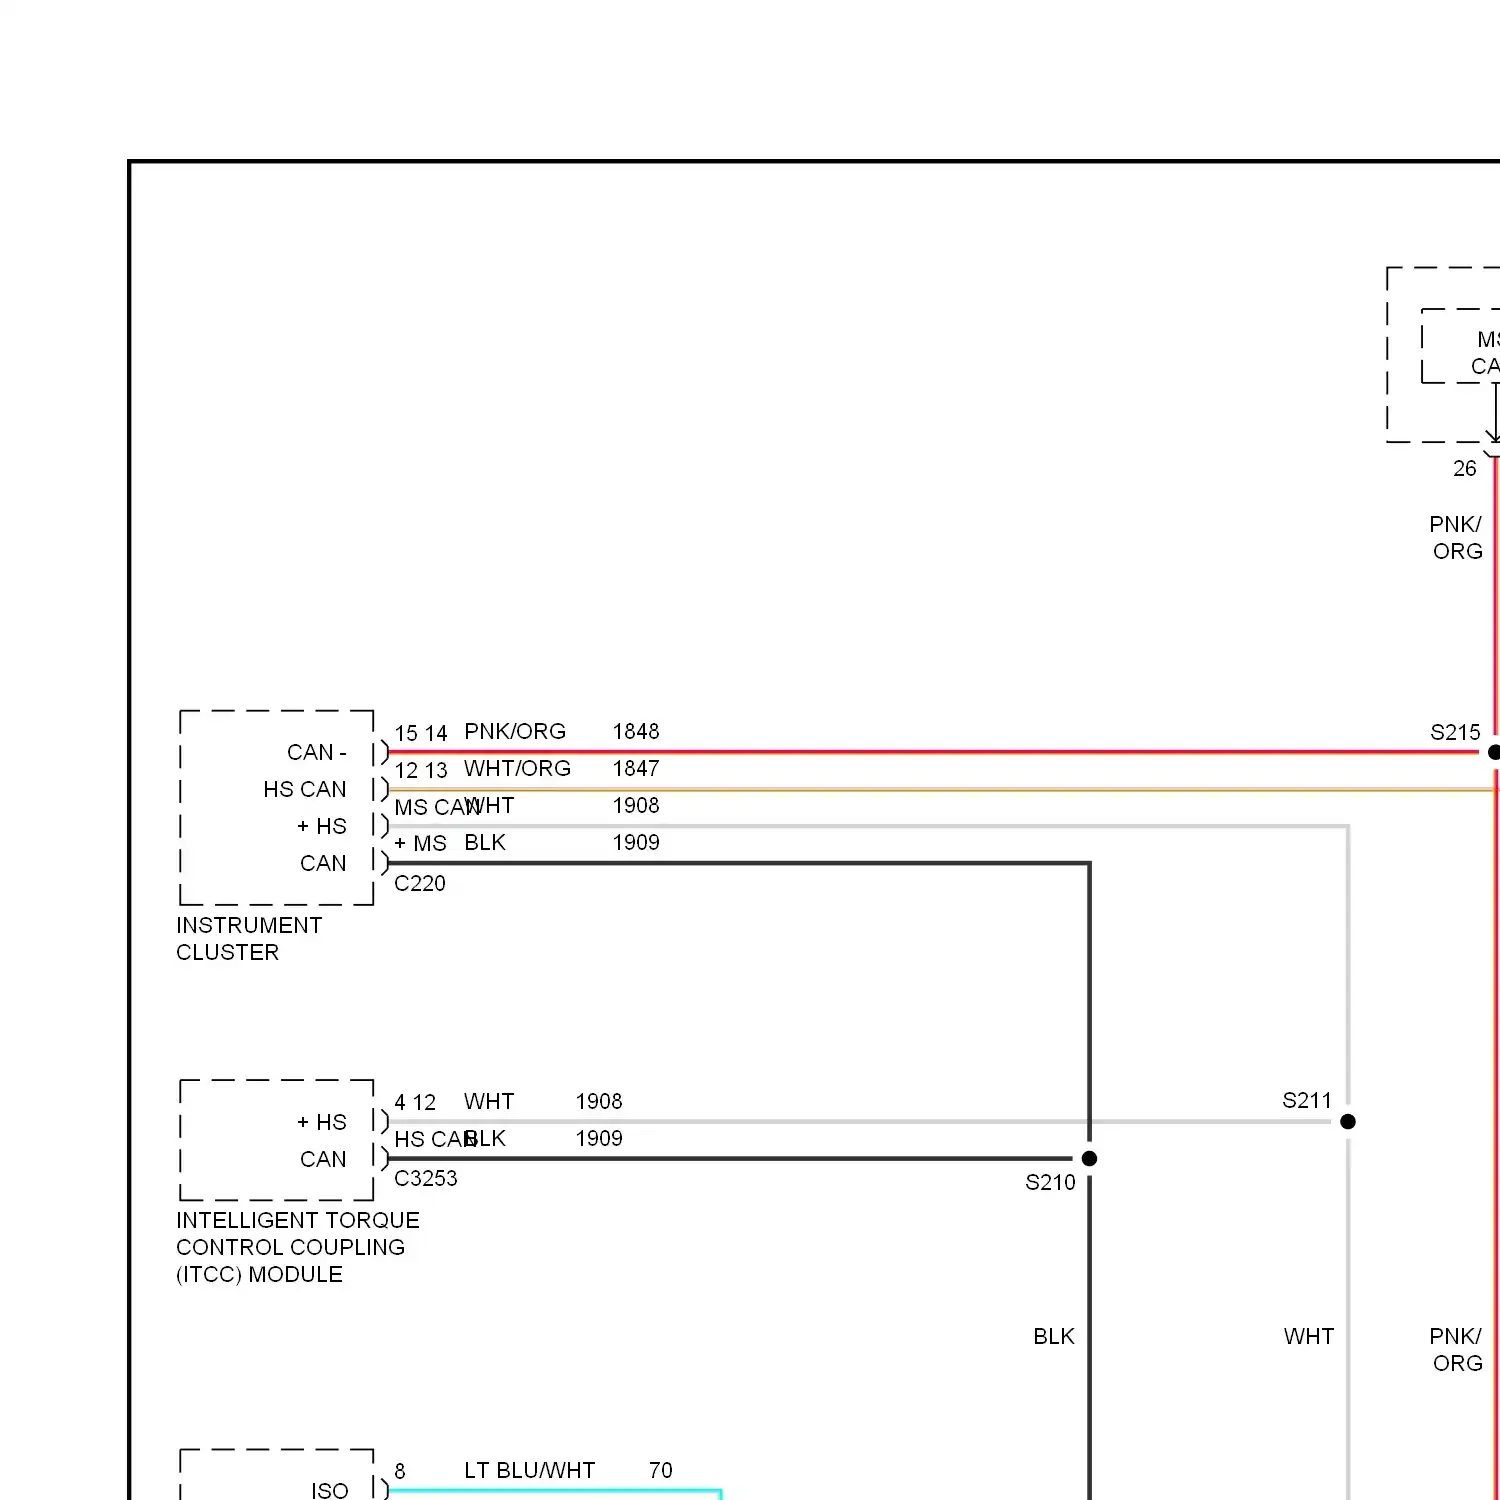Viewport: 1500px width, 1500px height.
Task: Select splice label S211
Action: pos(1307,1101)
